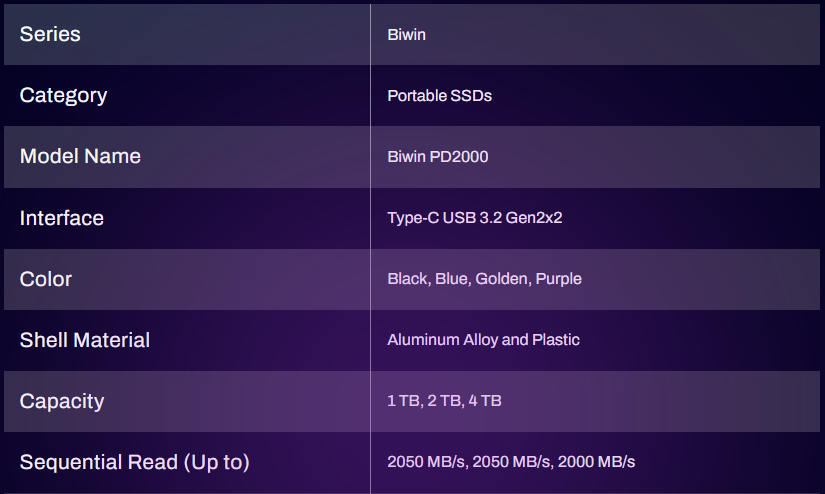The height and width of the screenshot is (494, 825).
Task: Click the Color row label
Action: coord(46,279)
